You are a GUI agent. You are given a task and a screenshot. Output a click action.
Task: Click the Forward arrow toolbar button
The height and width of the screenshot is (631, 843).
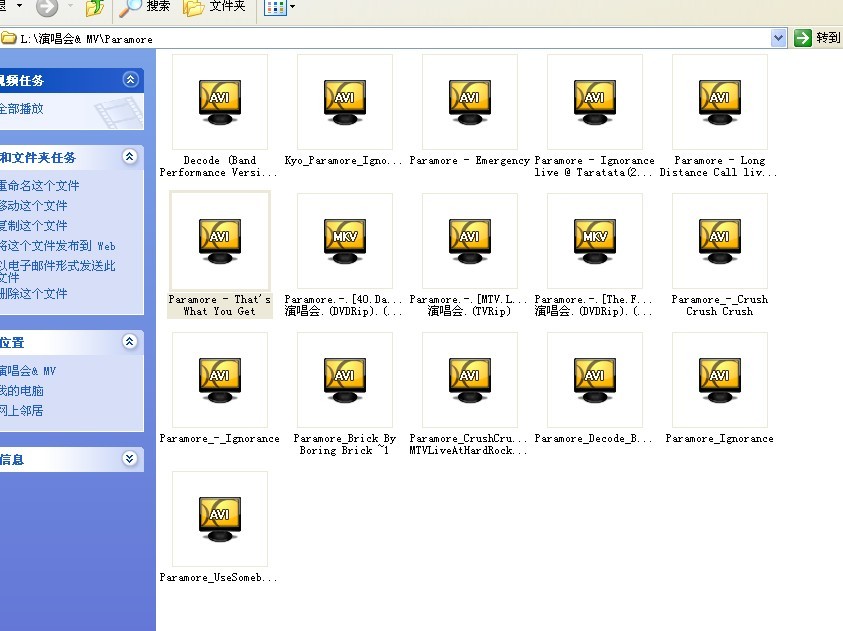[x=47, y=7]
